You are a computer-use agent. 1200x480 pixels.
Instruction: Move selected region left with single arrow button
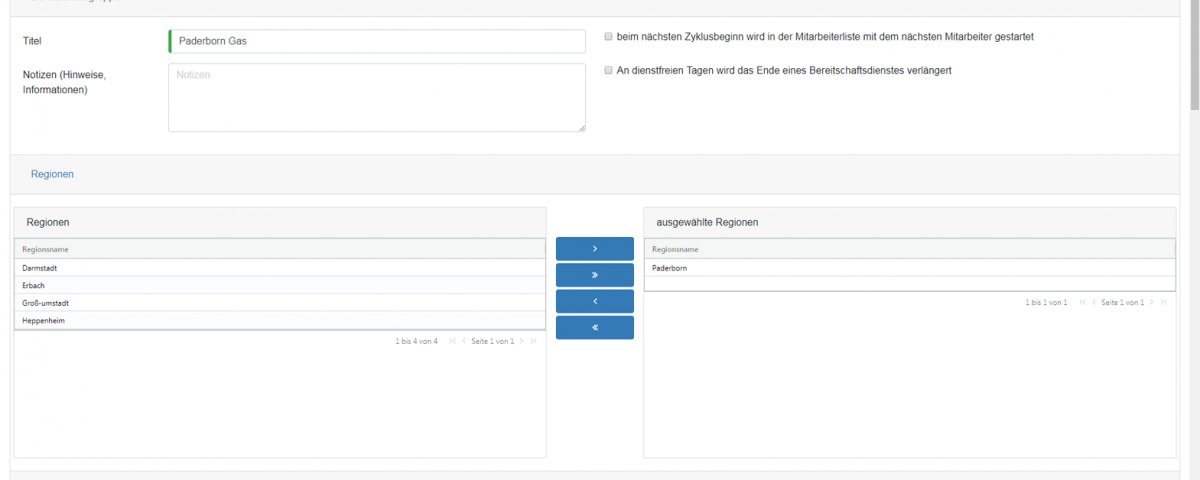point(595,301)
